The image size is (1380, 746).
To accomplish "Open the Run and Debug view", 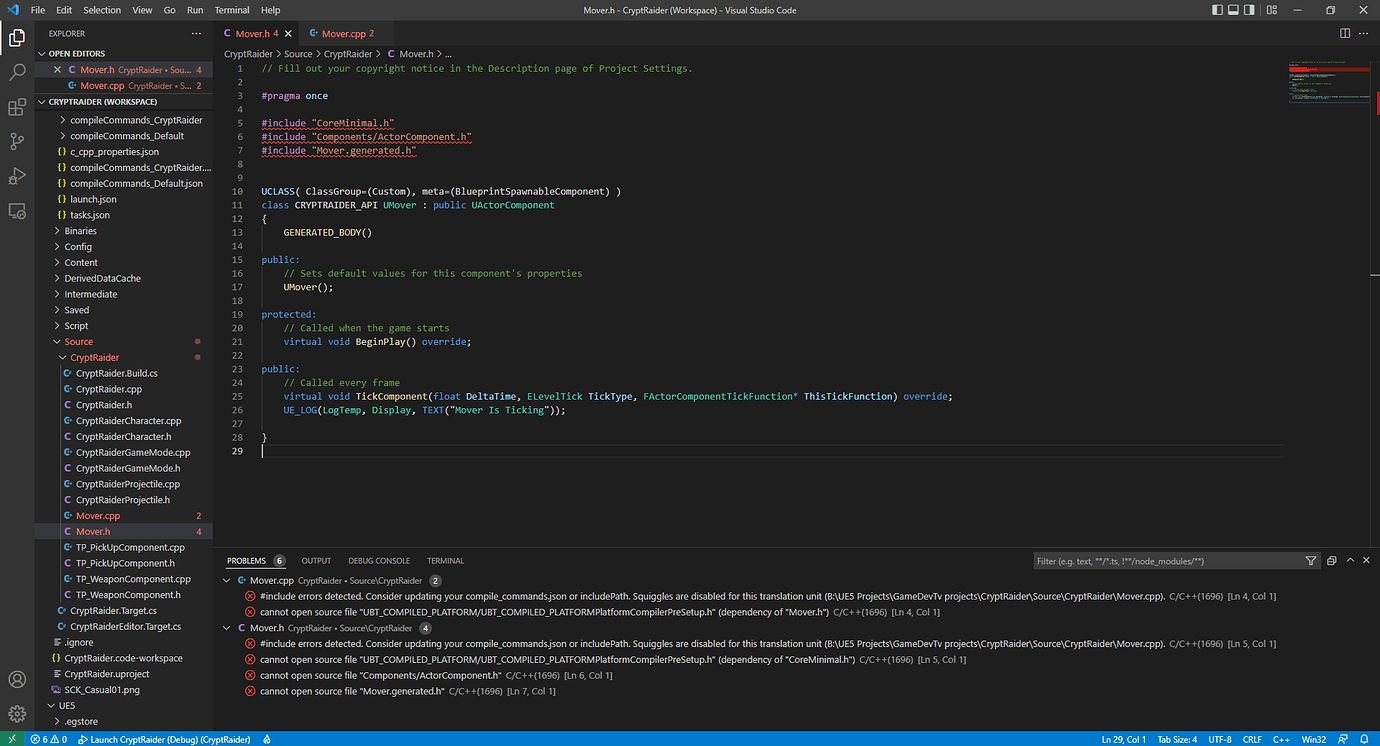I will click(x=17, y=176).
